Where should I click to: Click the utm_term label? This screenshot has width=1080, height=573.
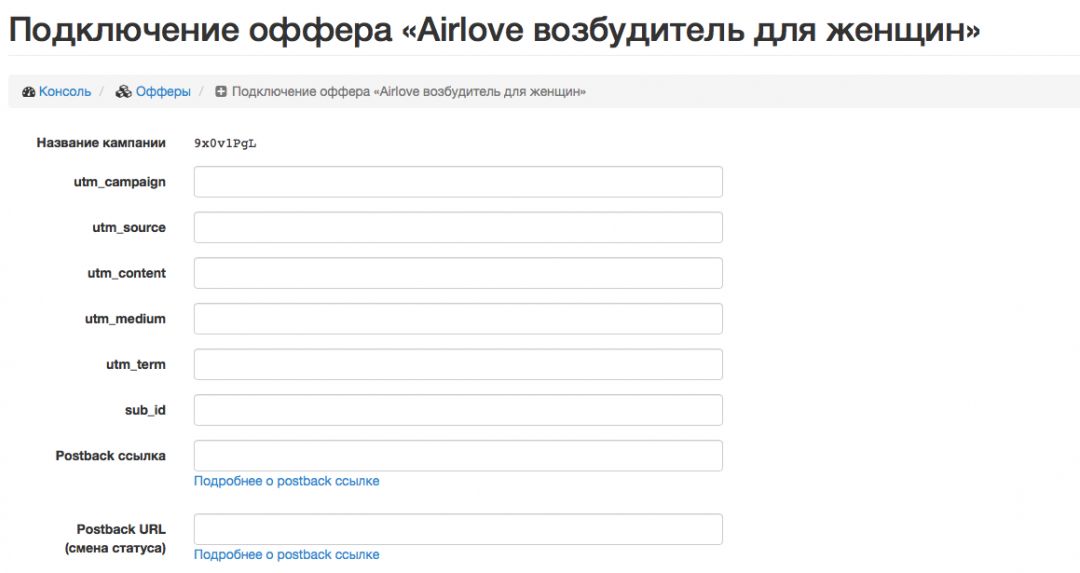136,365
